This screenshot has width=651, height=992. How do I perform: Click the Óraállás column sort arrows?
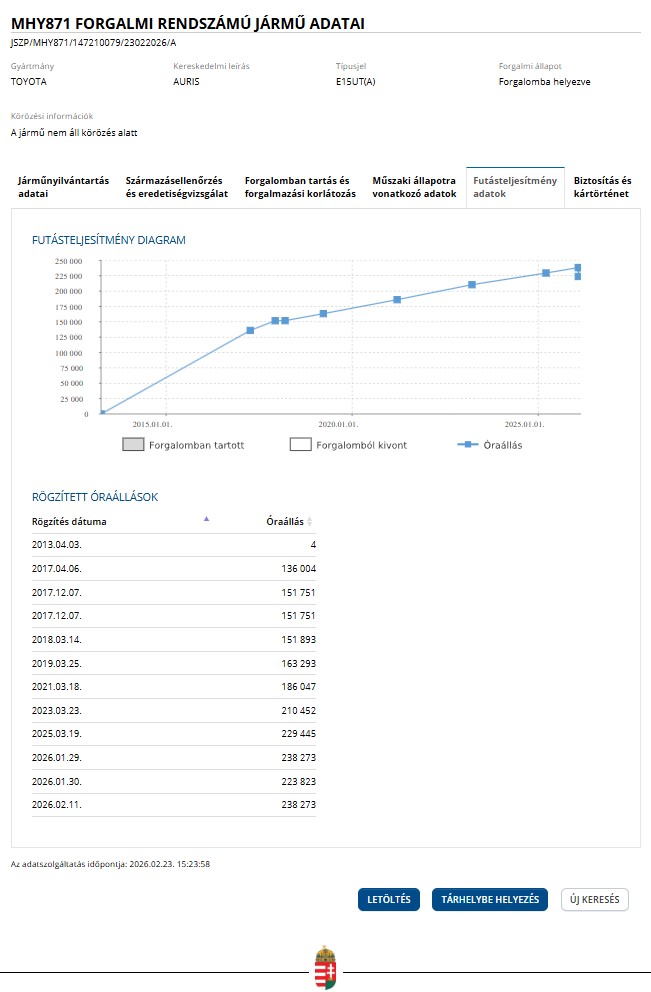310,522
